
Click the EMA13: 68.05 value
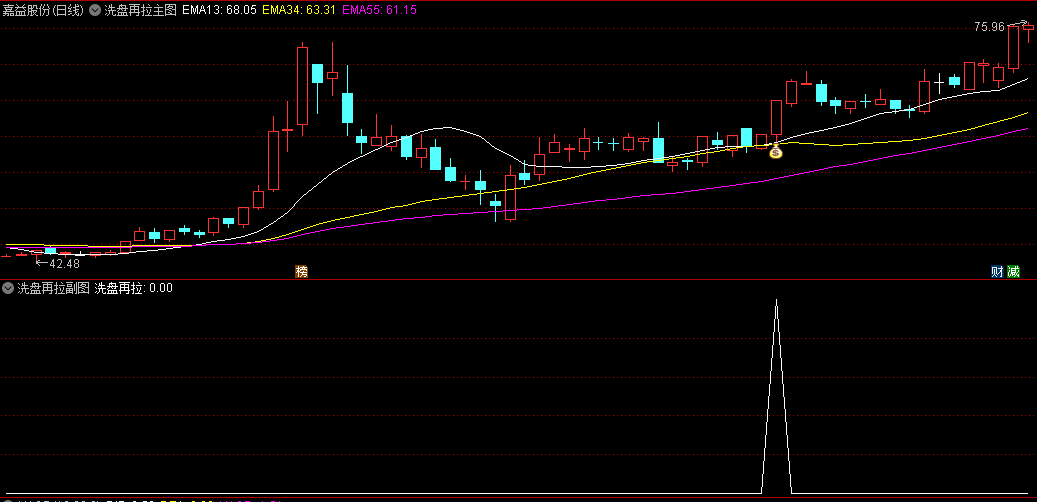click(219, 11)
